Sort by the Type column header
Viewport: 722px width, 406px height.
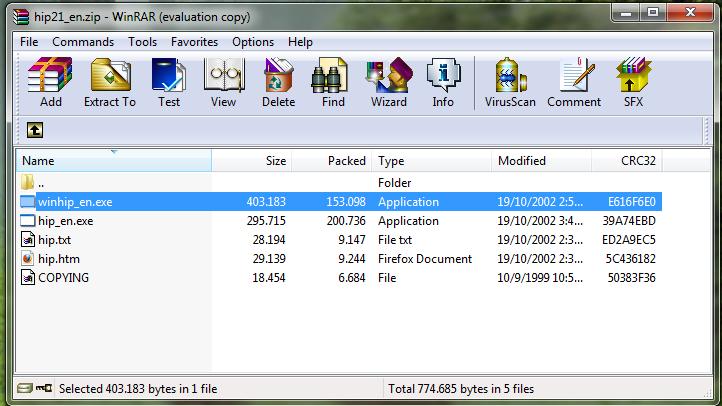431,161
